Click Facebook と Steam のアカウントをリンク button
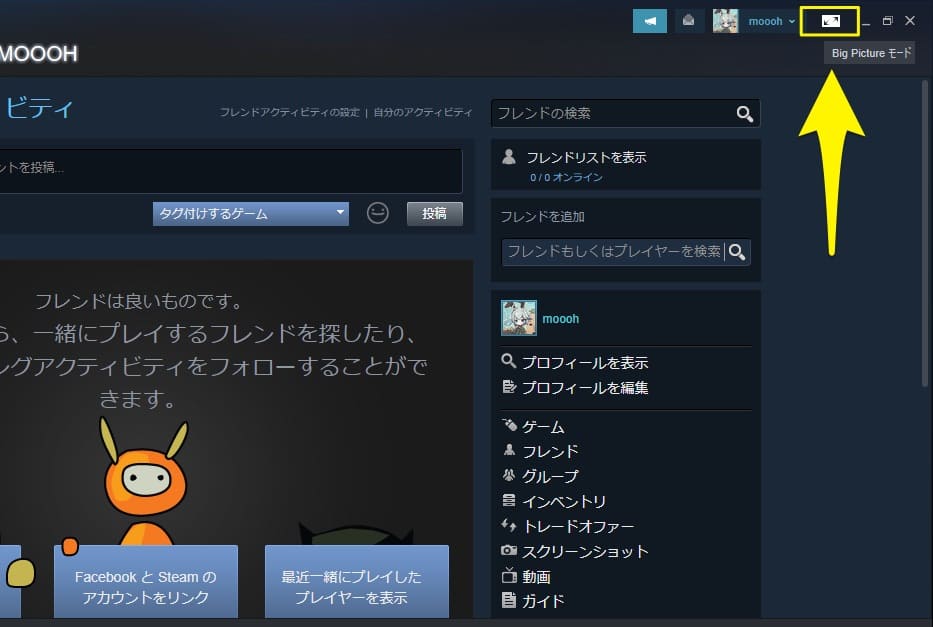This screenshot has height=627, width=933. (145, 587)
